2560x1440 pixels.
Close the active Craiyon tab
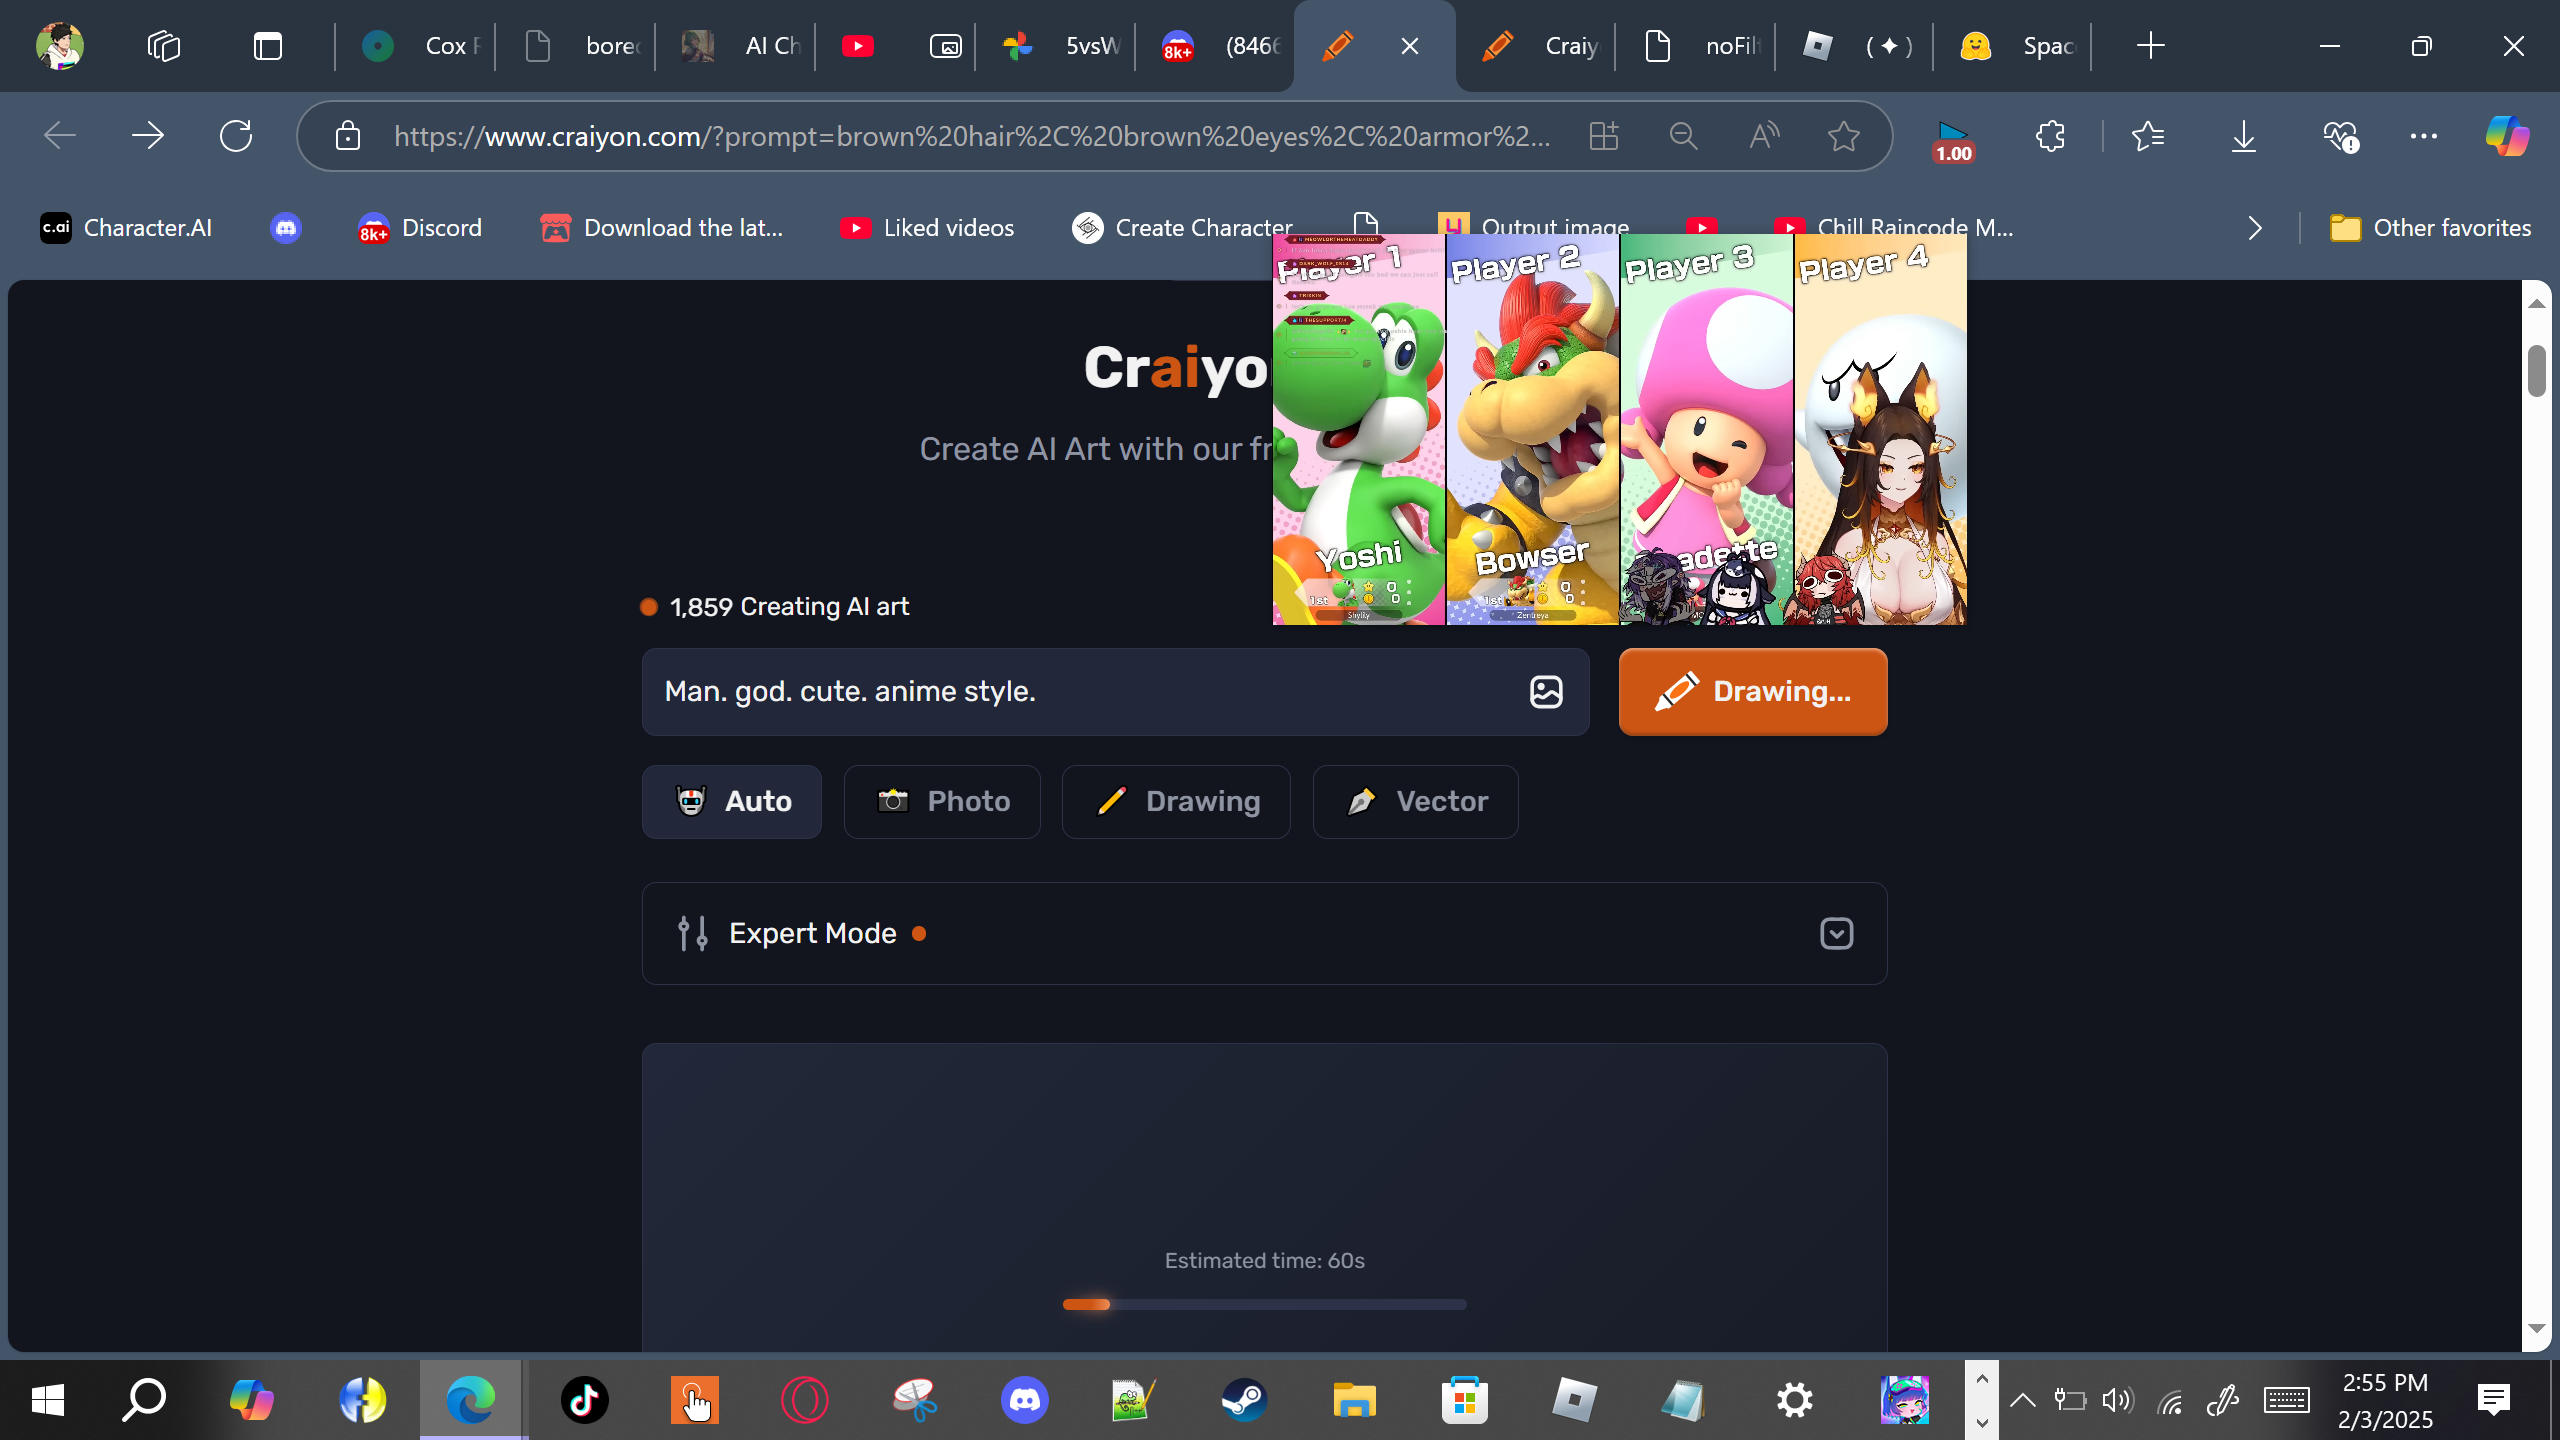coord(1410,46)
